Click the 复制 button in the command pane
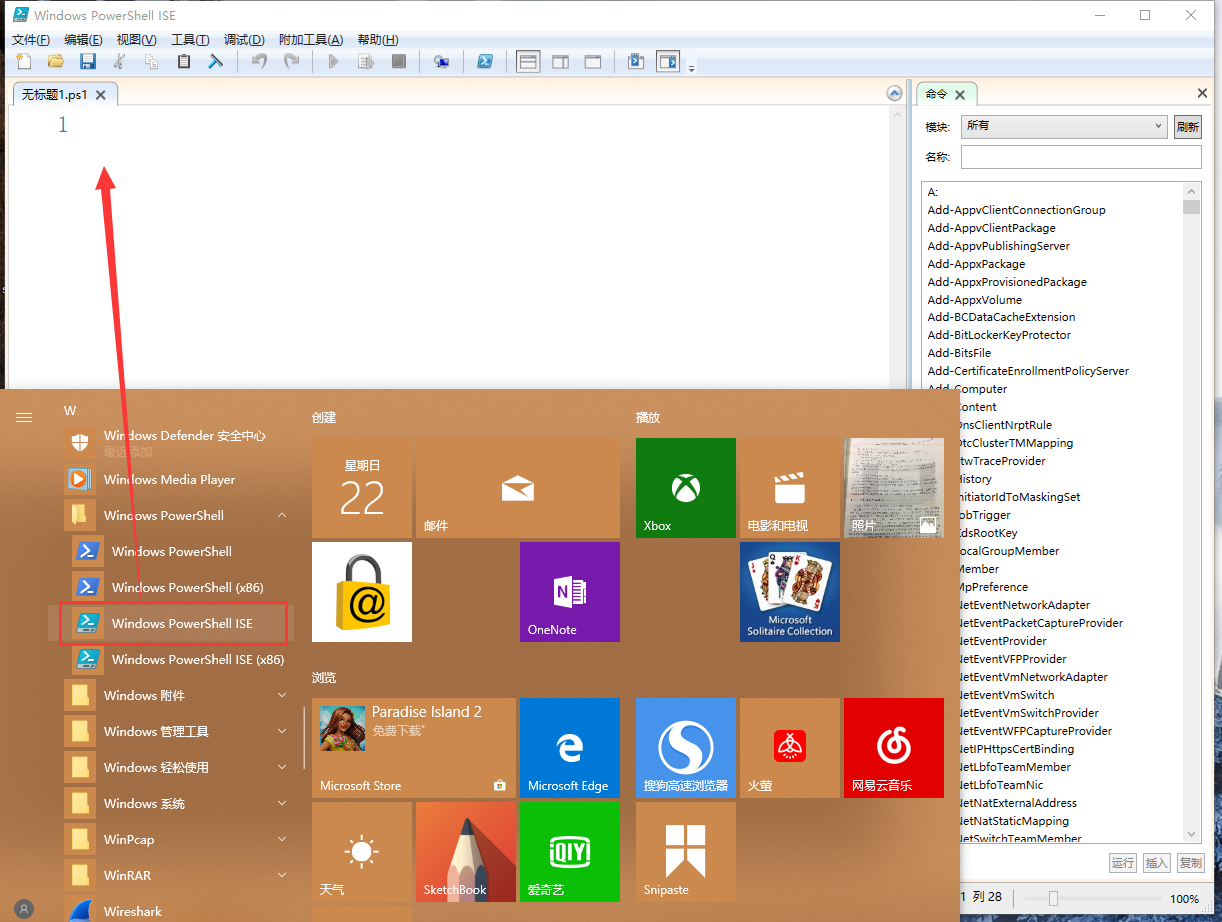The height and width of the screenshot is (922, 1222). tap(1190, 863)
